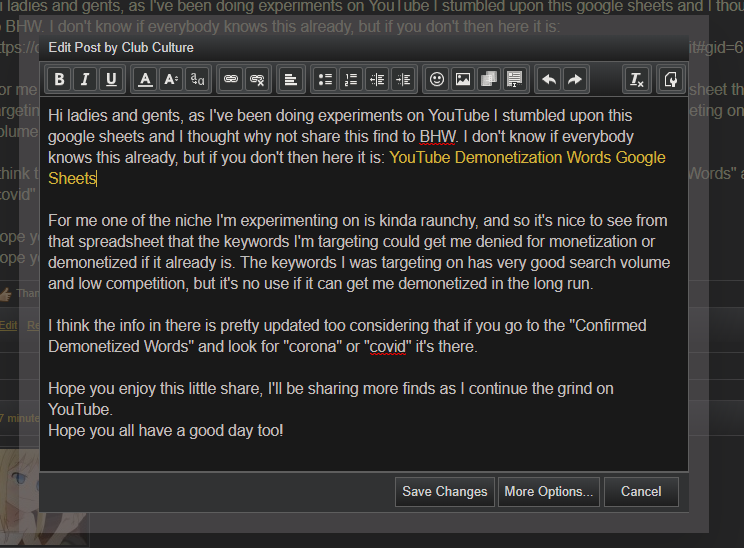Toggle italic formatting

85,79
